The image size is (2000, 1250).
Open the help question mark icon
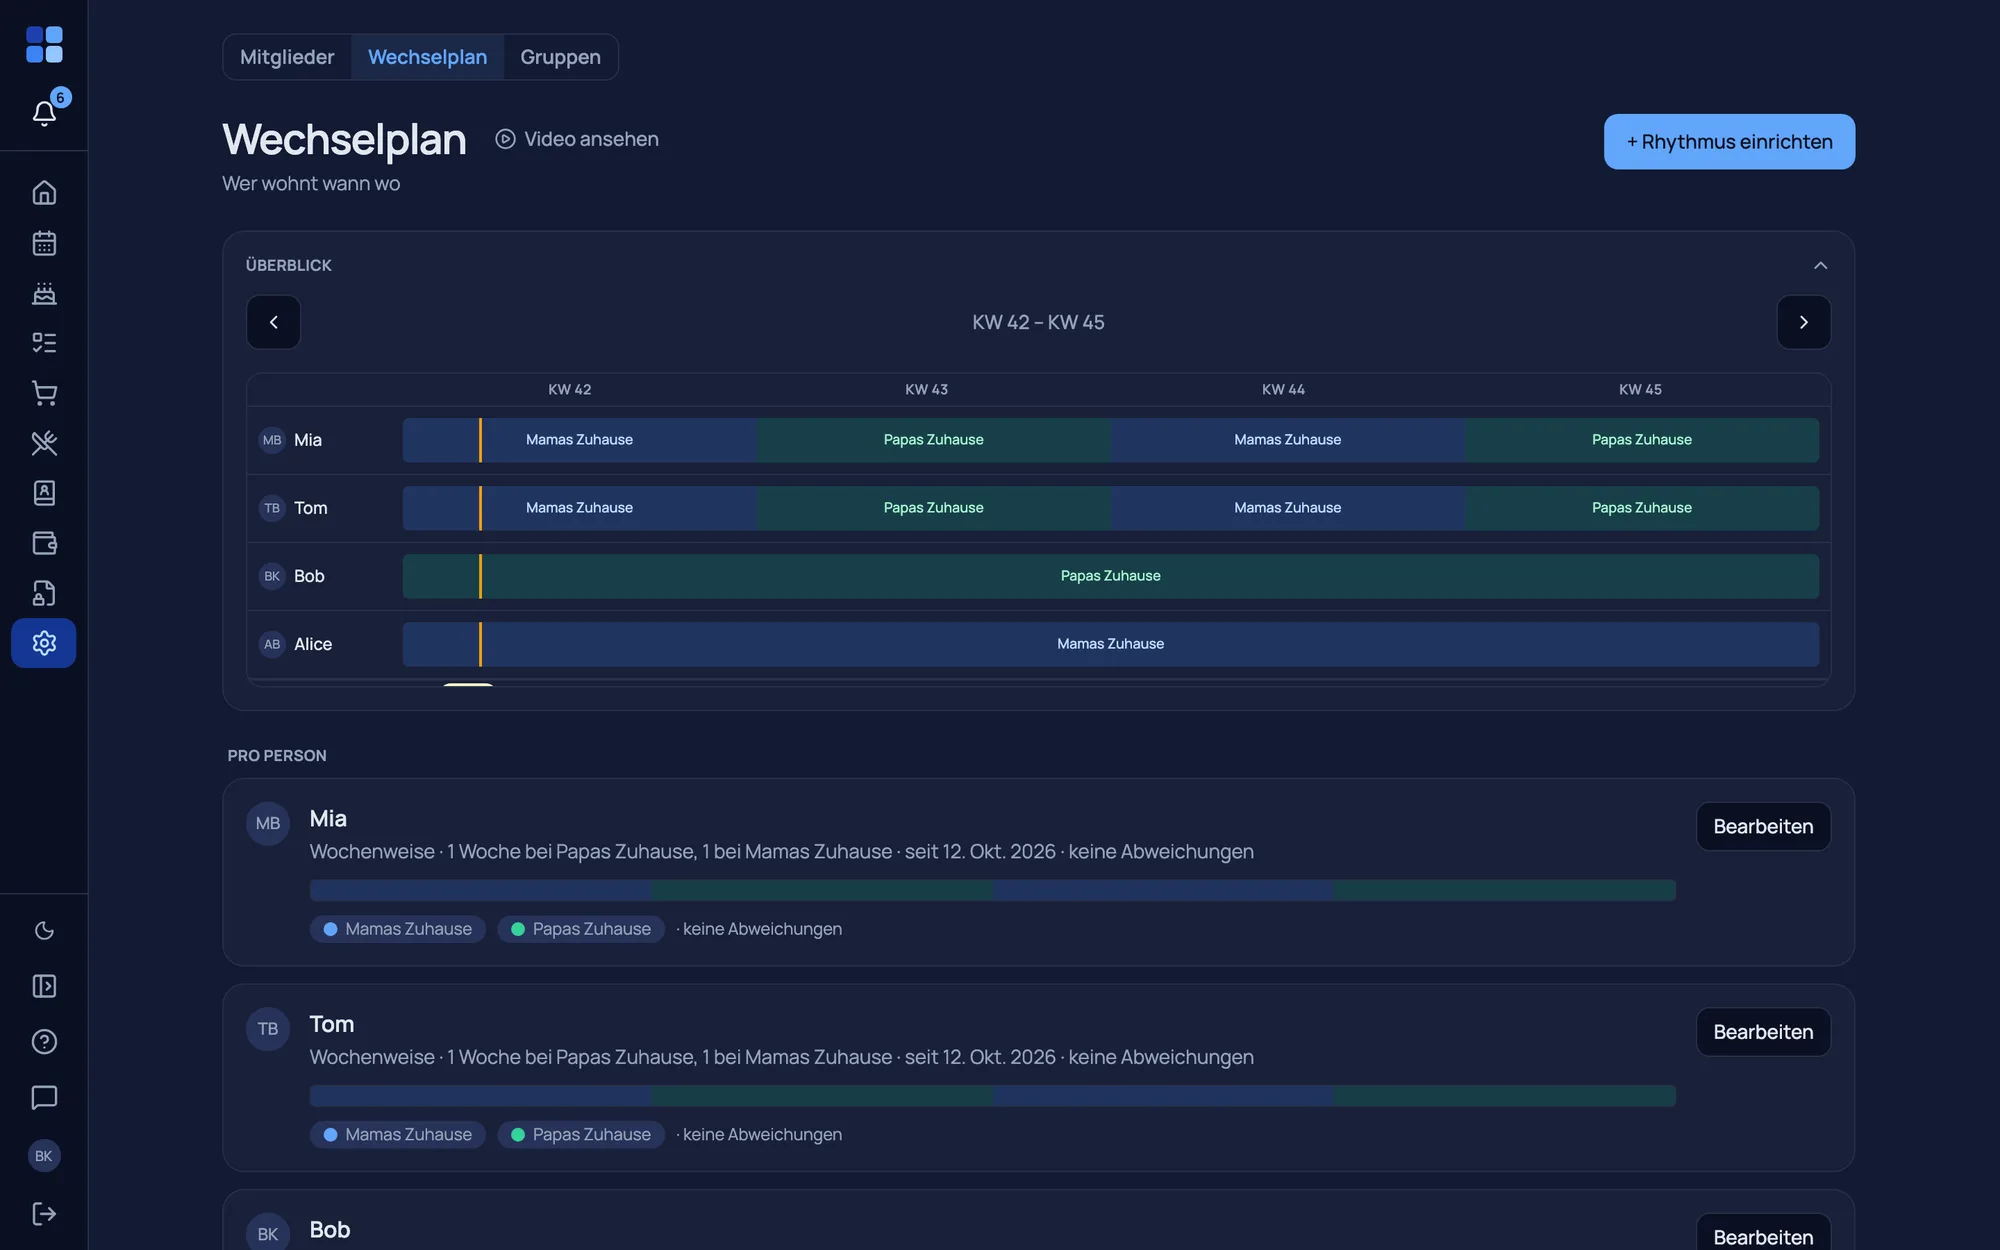tap(44, 1042)
